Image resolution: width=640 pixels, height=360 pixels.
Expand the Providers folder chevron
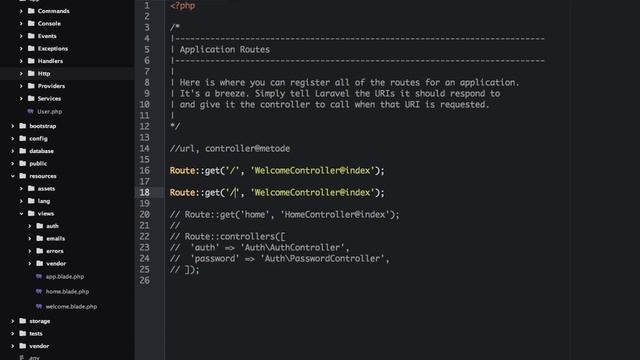pyautogui.click(x=21, y=86)
